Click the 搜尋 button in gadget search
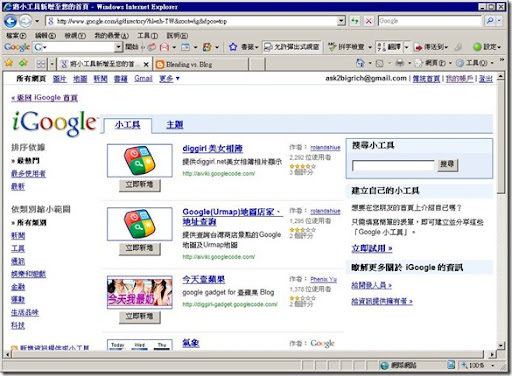This screenshot has width=512, height=376. click(448, 164)
